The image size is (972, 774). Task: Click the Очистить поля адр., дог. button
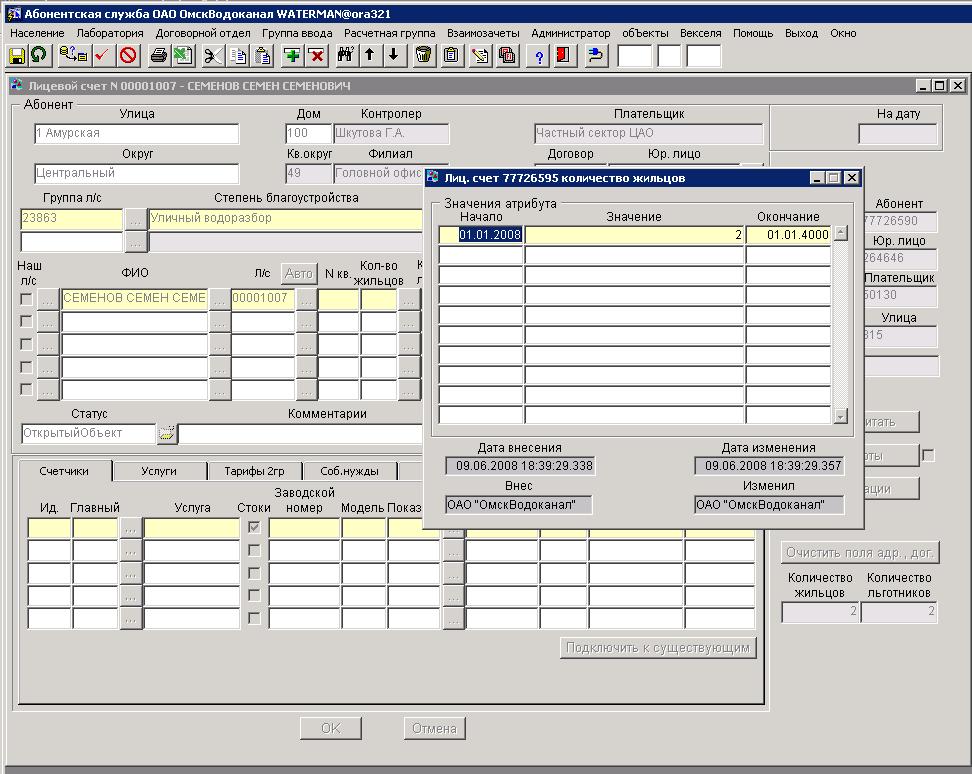860,552
